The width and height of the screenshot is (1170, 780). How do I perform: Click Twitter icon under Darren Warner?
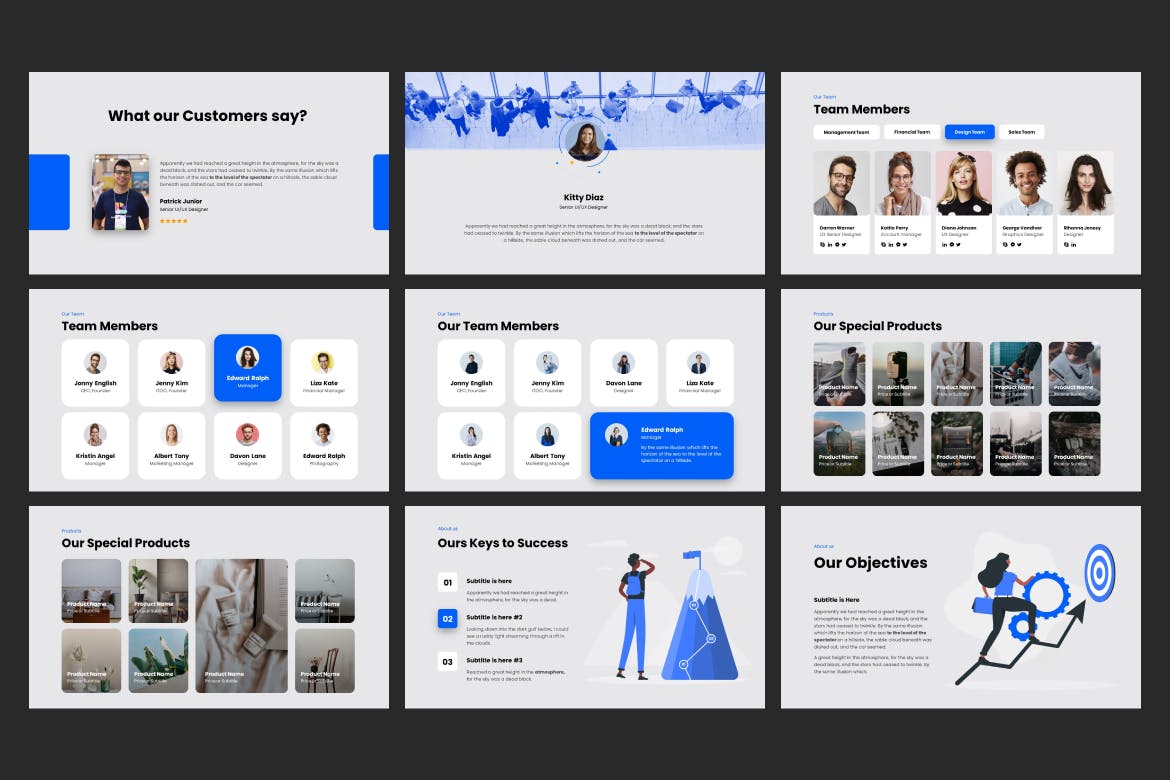click(843, 244)
